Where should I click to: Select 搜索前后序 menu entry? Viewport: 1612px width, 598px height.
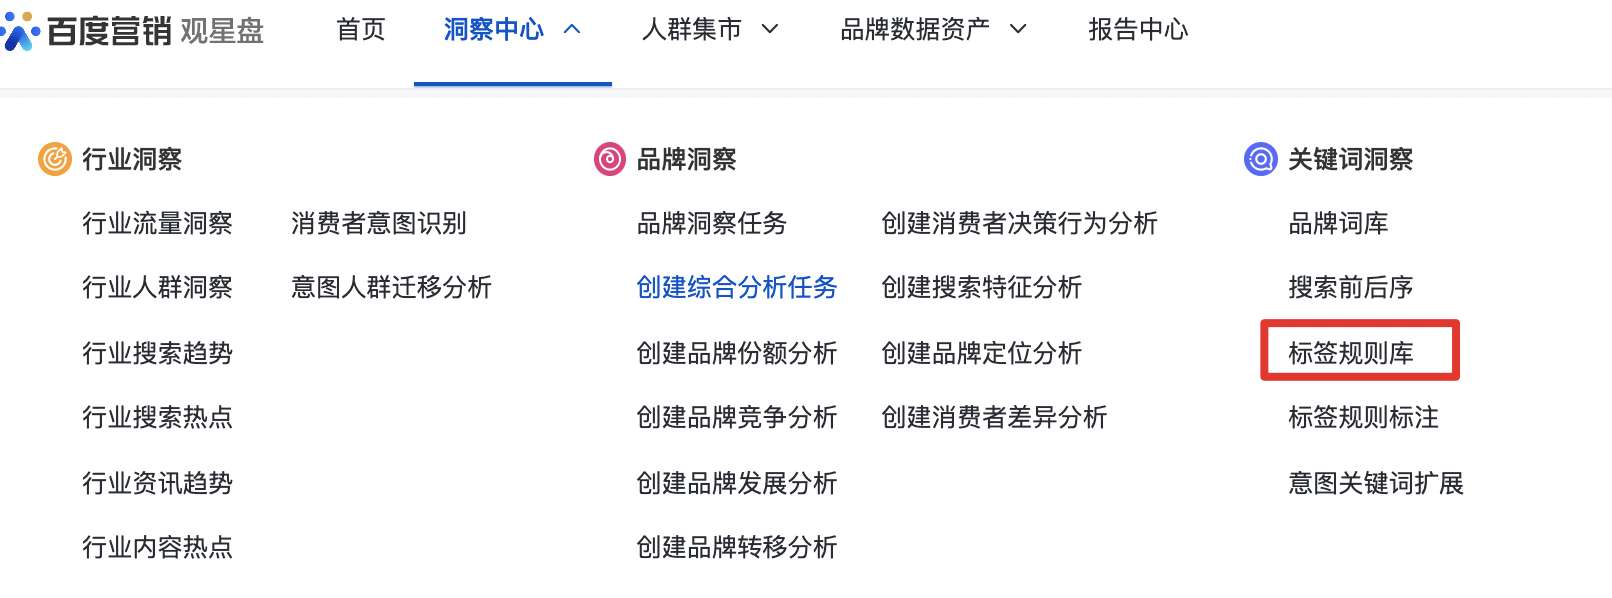coord(1350,288)
